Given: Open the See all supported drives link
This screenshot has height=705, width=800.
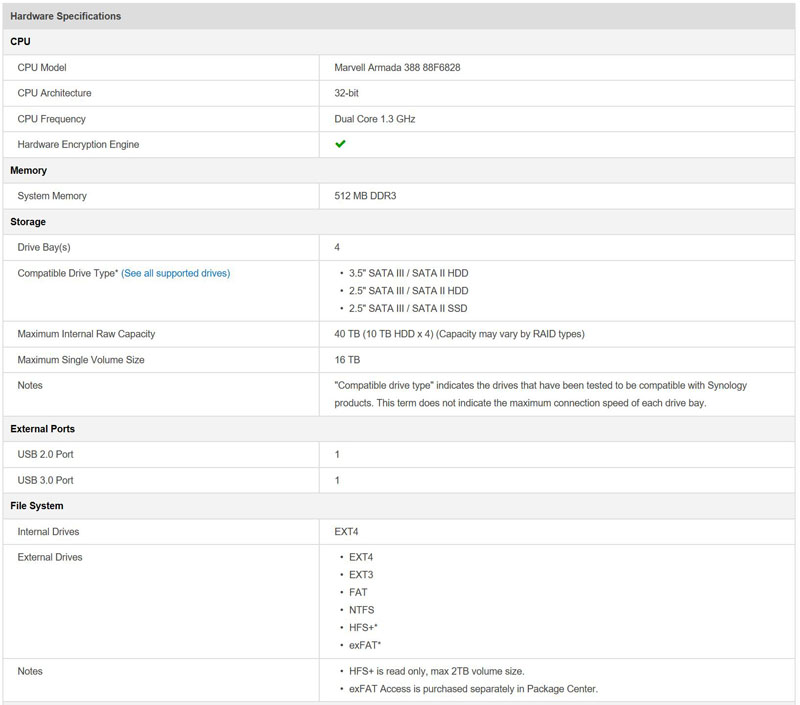Looking at the screenshot, I should [175, 273].
